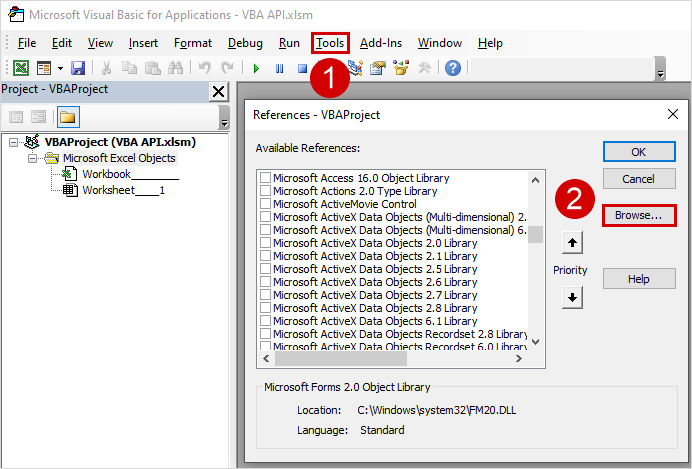This screenshot has width=692, height=469.
Task: Close the Project pane with X
Action: point(218,91)
